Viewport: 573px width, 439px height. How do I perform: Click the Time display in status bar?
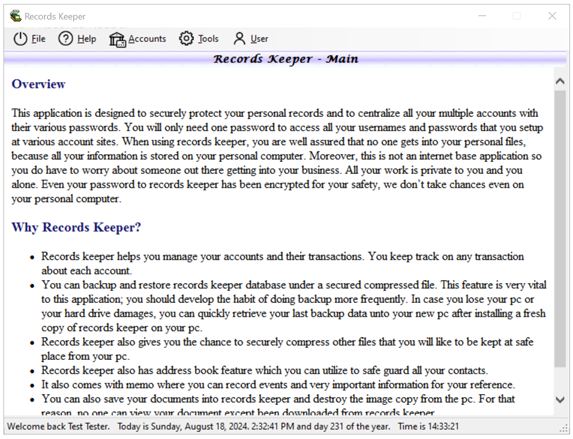(x=428, y=427)
